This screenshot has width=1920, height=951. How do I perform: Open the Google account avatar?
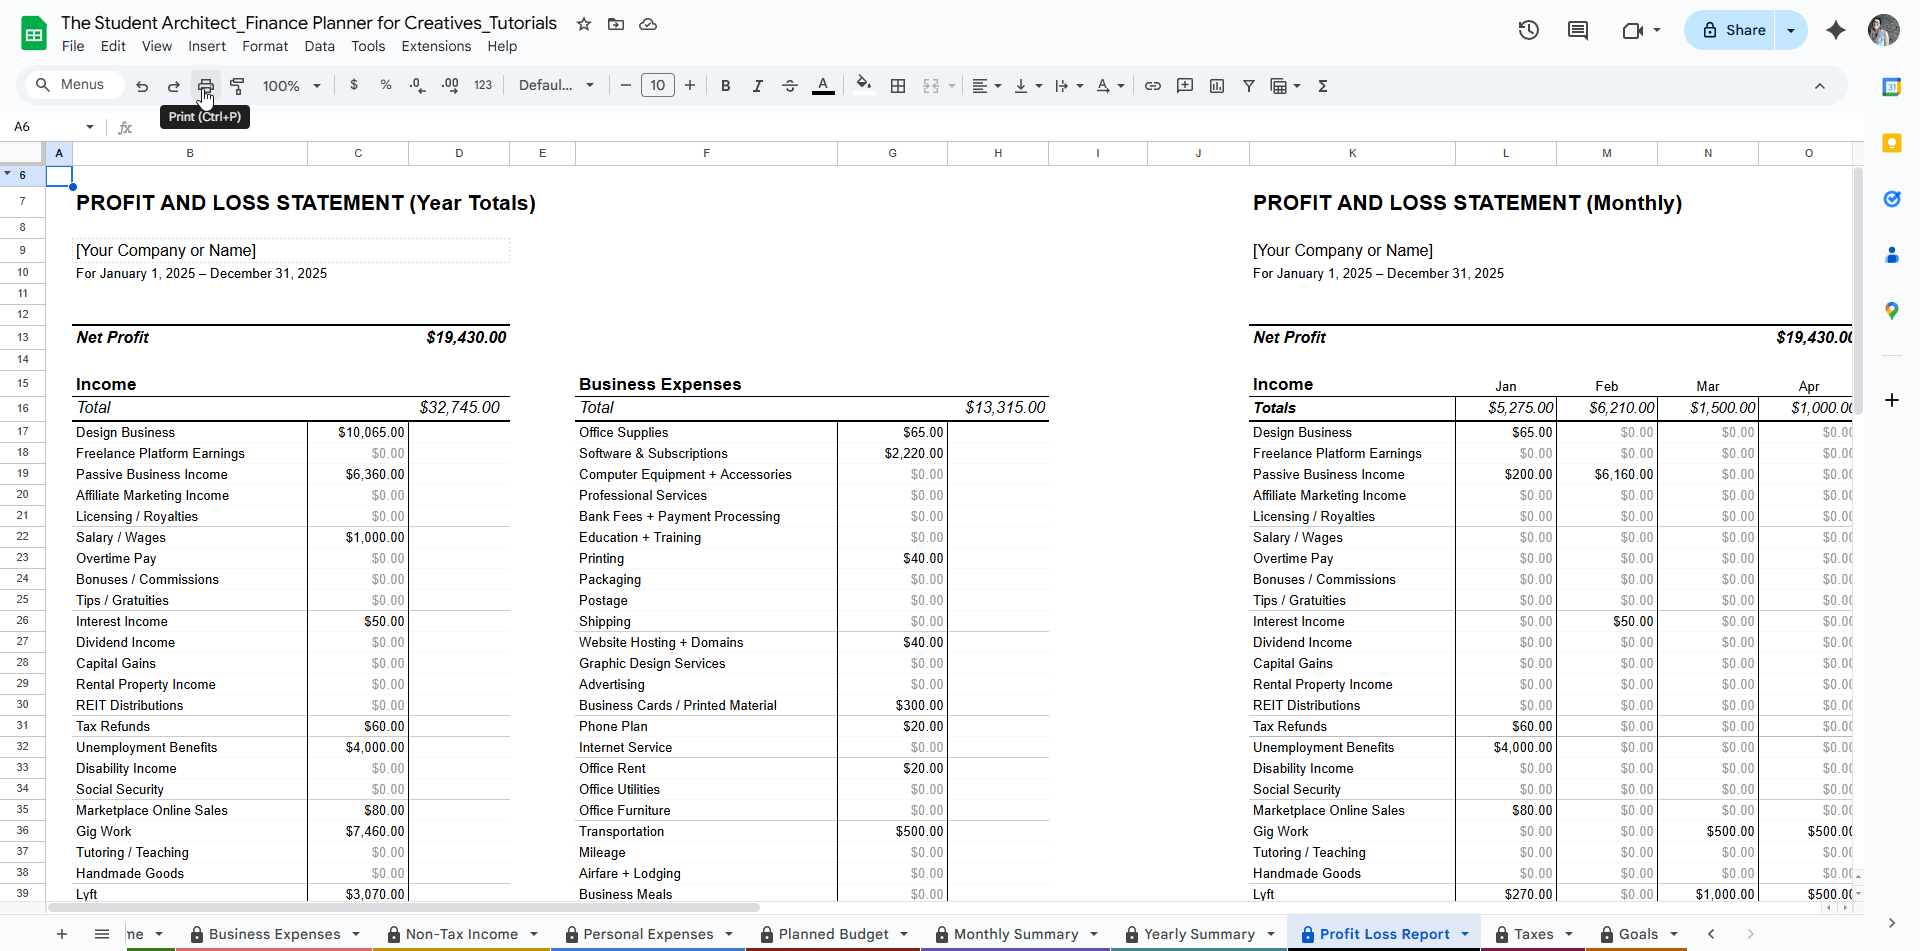[x=1884, y=30]
